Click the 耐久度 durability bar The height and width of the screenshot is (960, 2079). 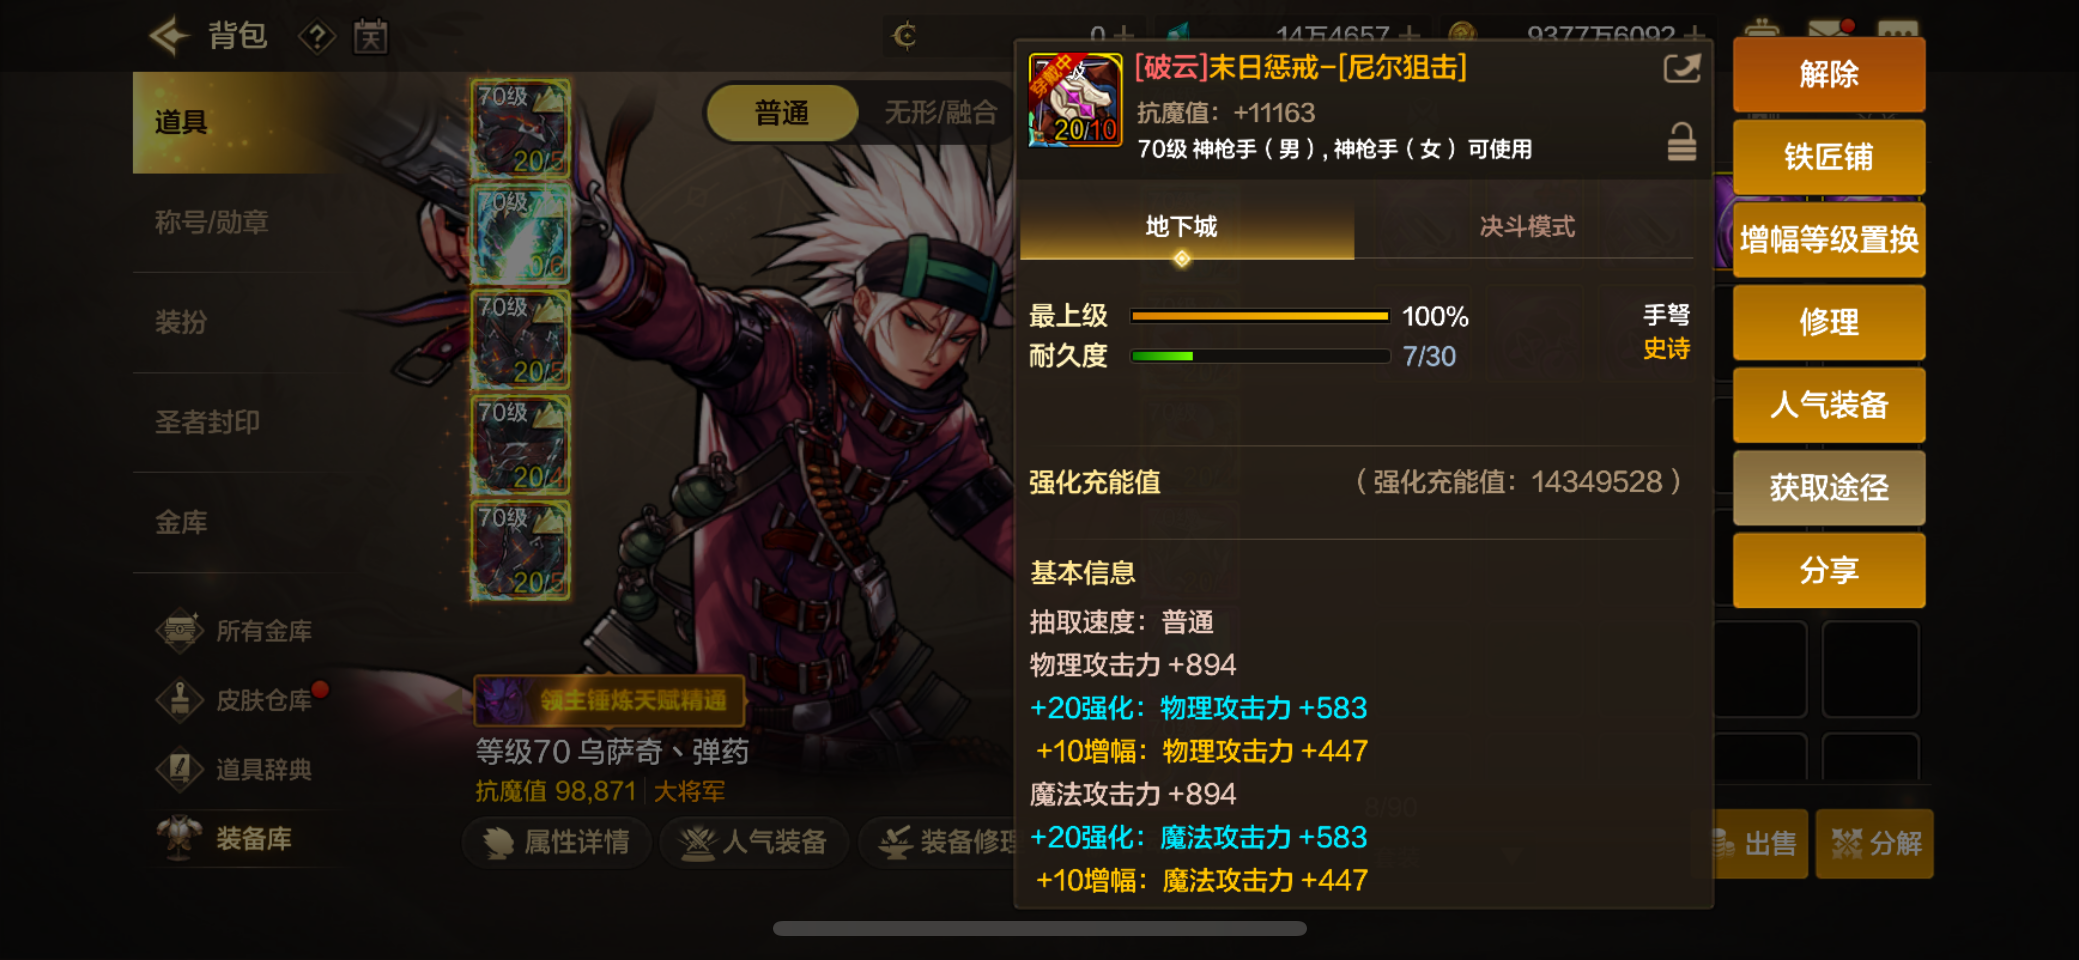(x=1260, y=356)
